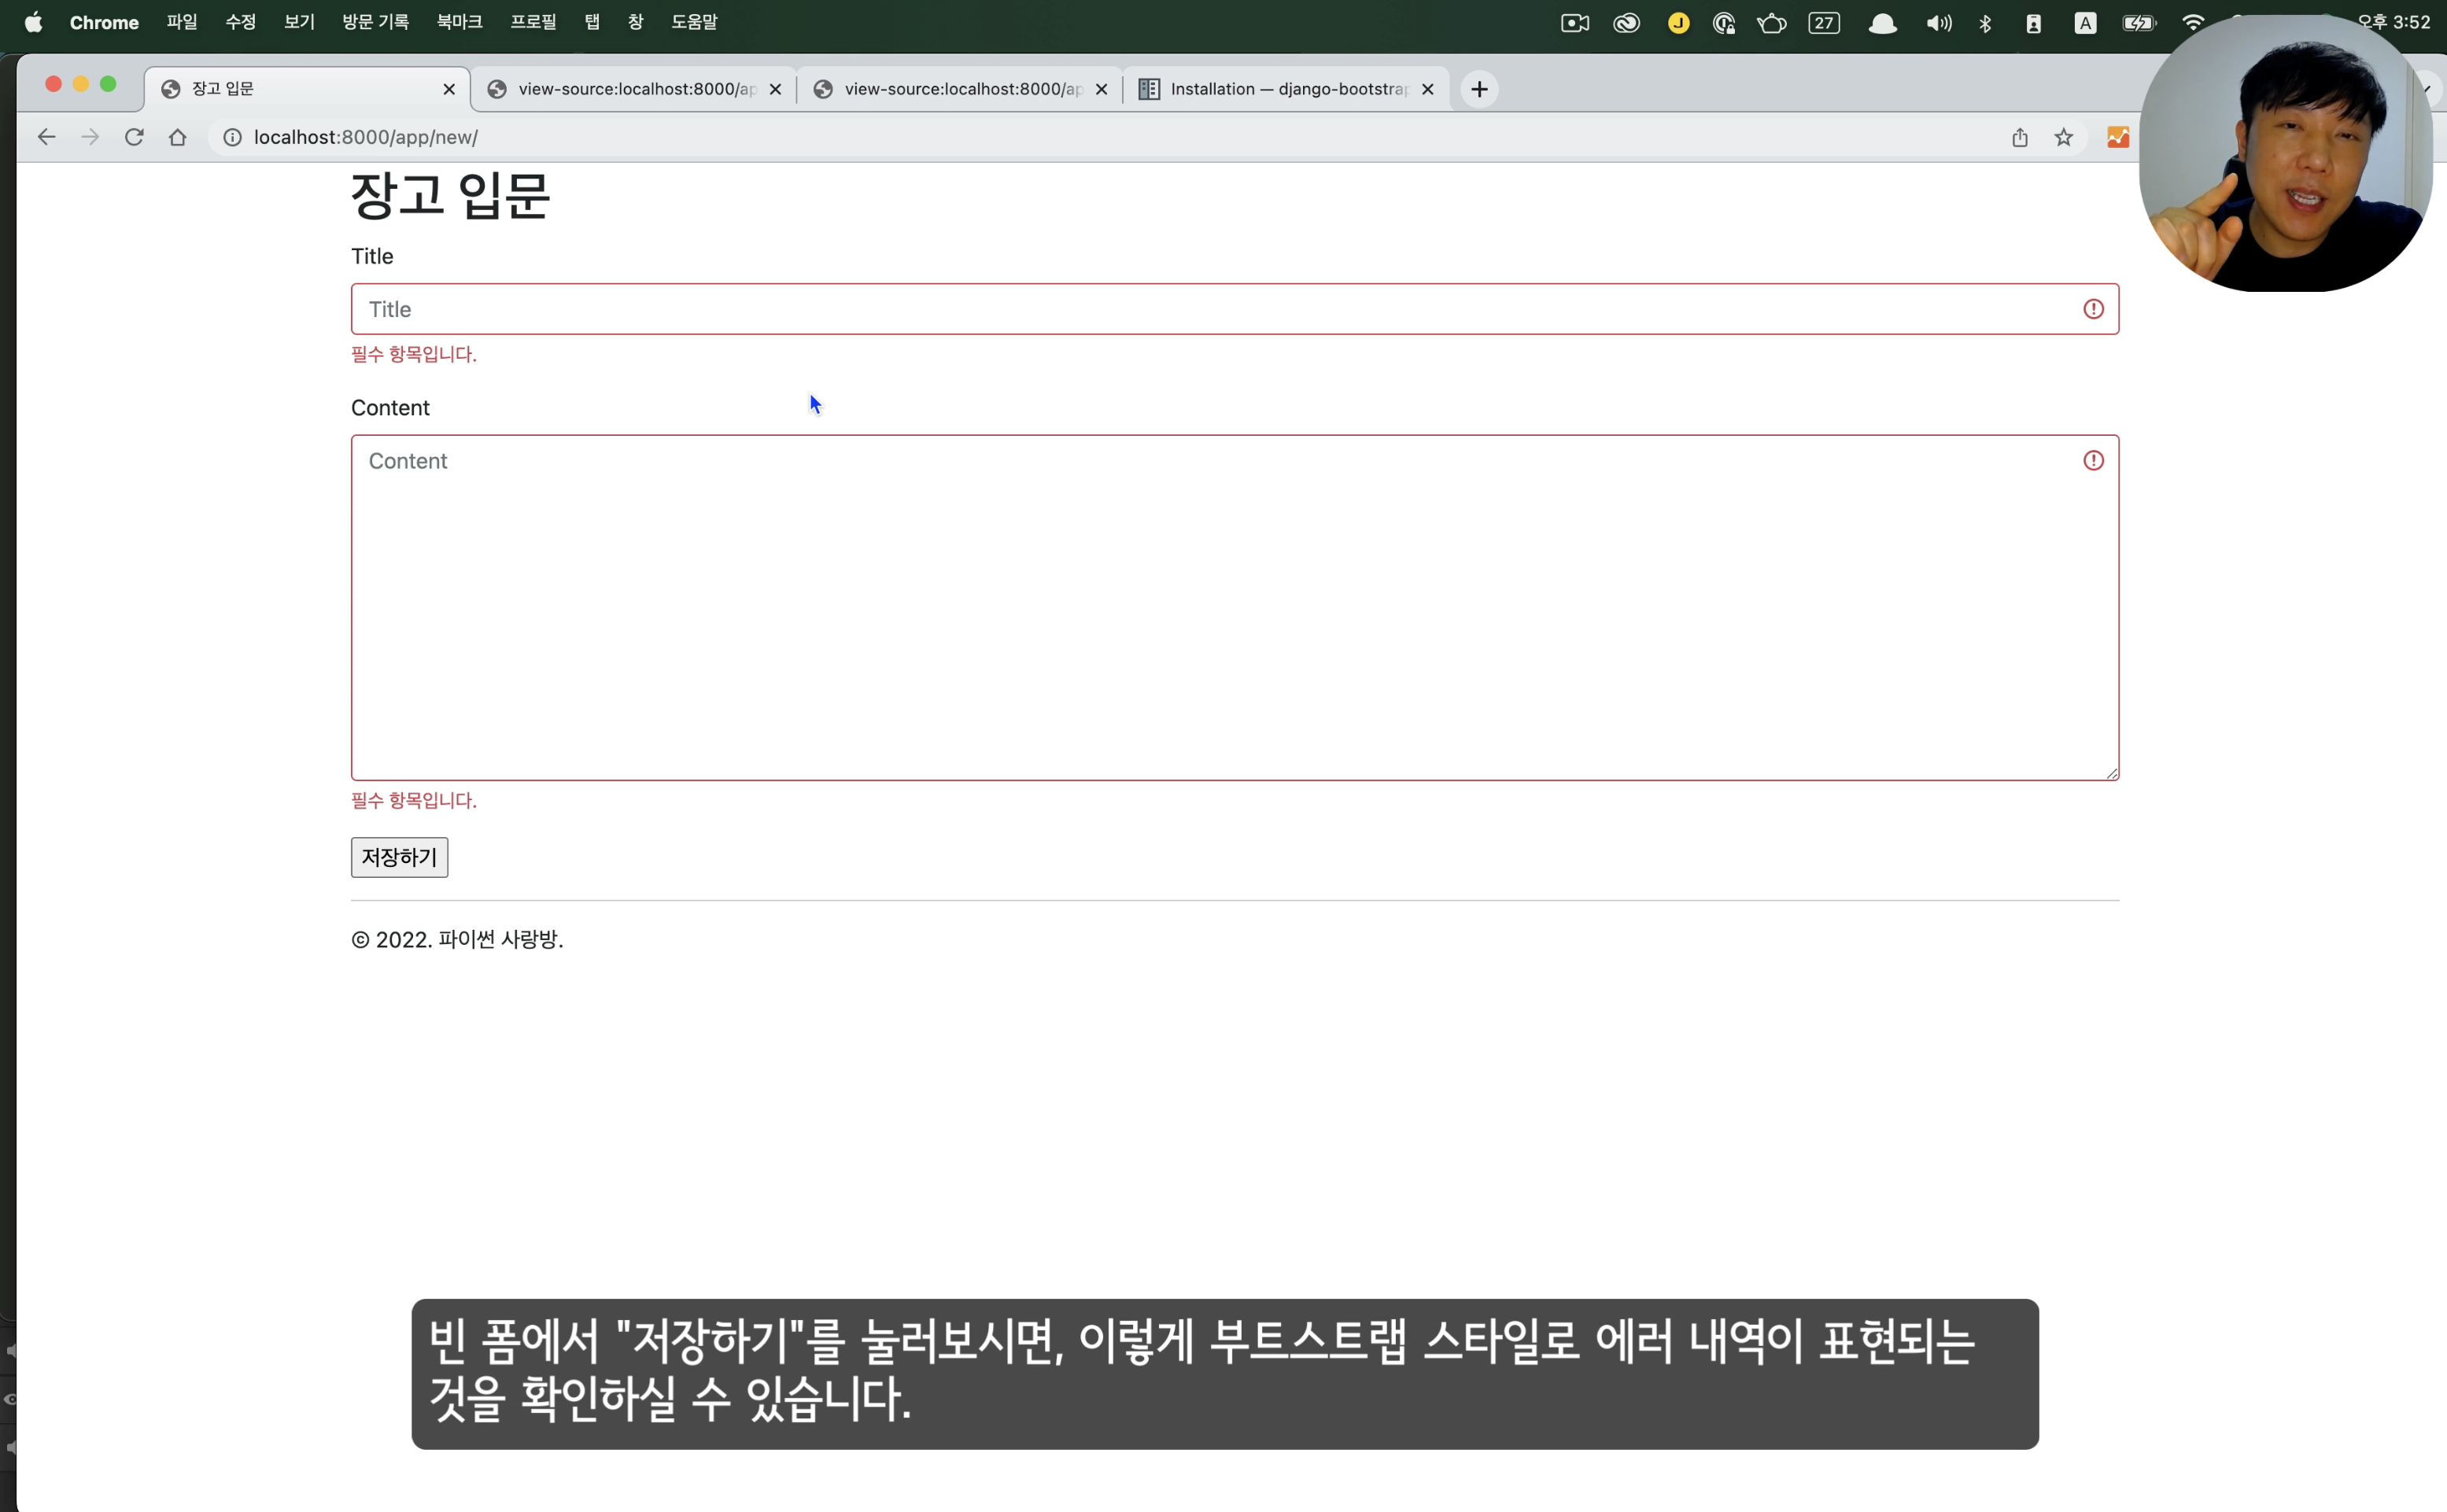Go back using the browser back arrow
This screenshot has width=2447, height=1512.
(x=46, y=137)
